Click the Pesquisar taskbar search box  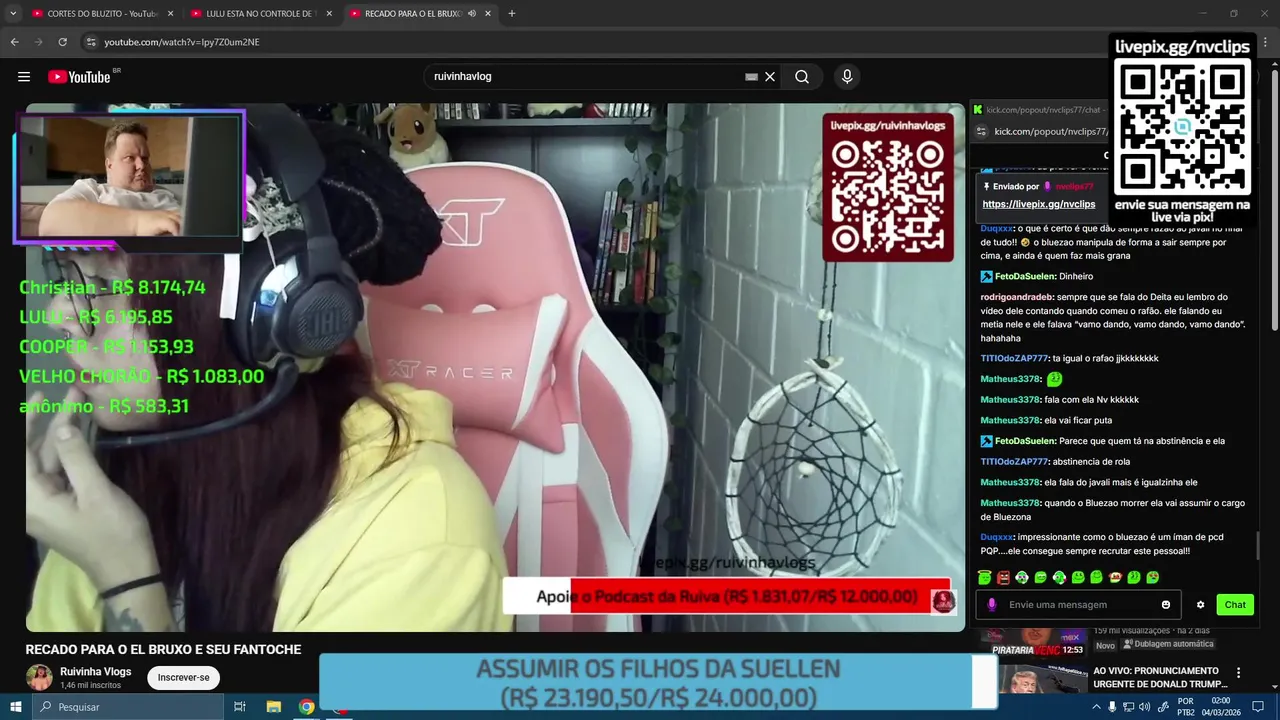(127, 707)
